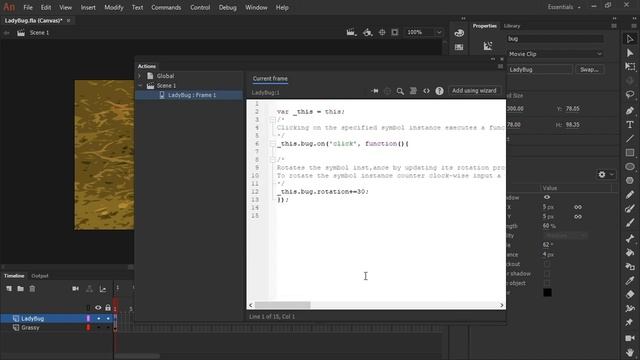Click the Swap... button

coord(589,70)
